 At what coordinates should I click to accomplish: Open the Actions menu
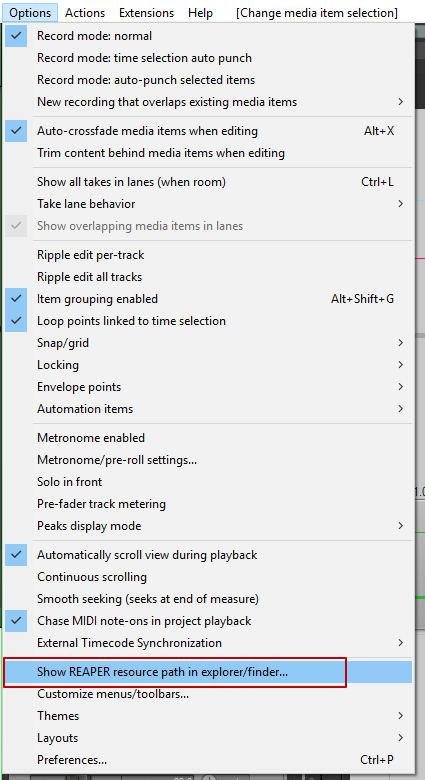85,13
